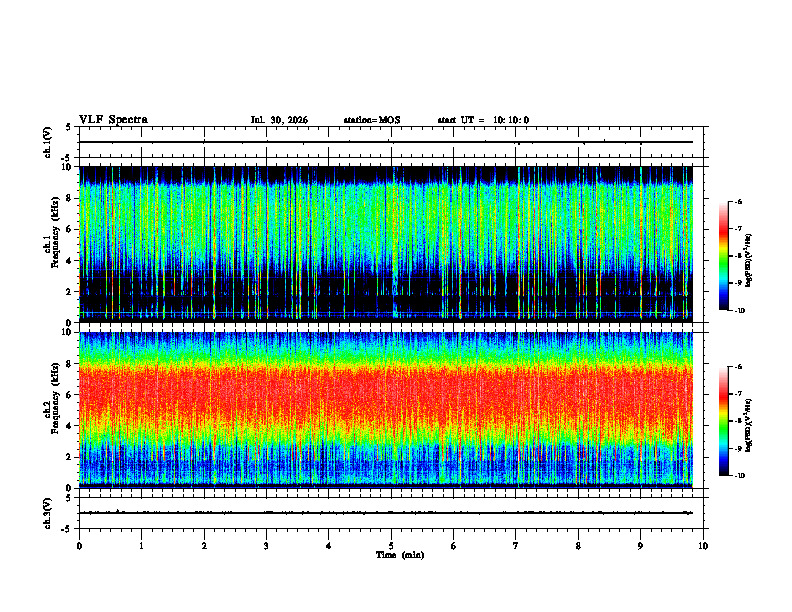Click time axis tick label '6'
The width and height of the screenshot is (792, 612).
click(454, 546)
